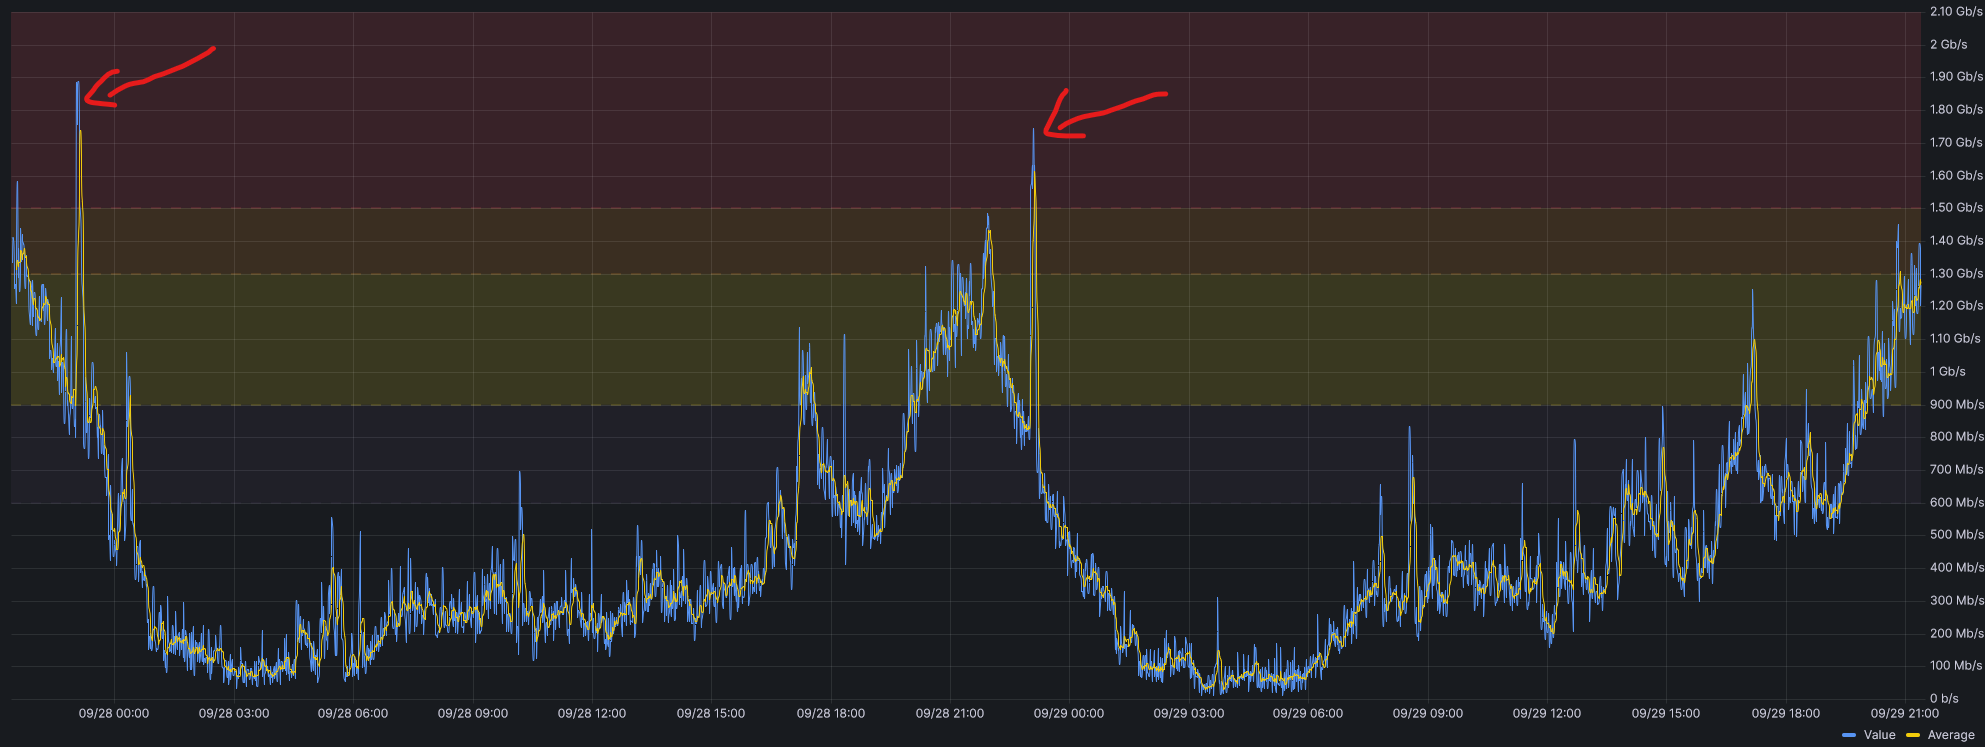Open the yellow Average series color swatch
This screenshot has width=1985, height=747.
coord(1913,735)
